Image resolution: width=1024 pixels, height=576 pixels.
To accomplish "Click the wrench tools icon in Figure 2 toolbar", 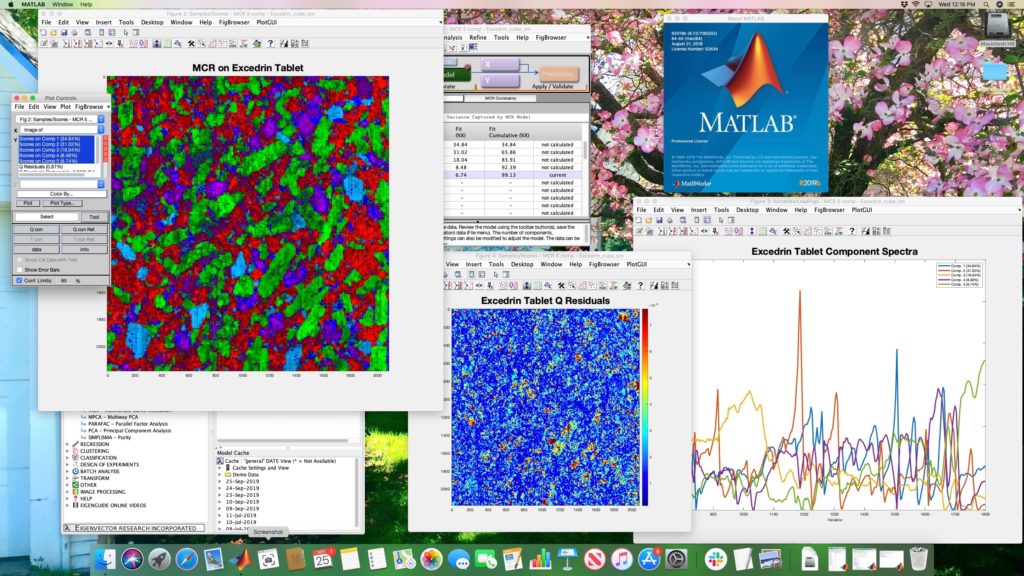I will [x=191, y=44].
